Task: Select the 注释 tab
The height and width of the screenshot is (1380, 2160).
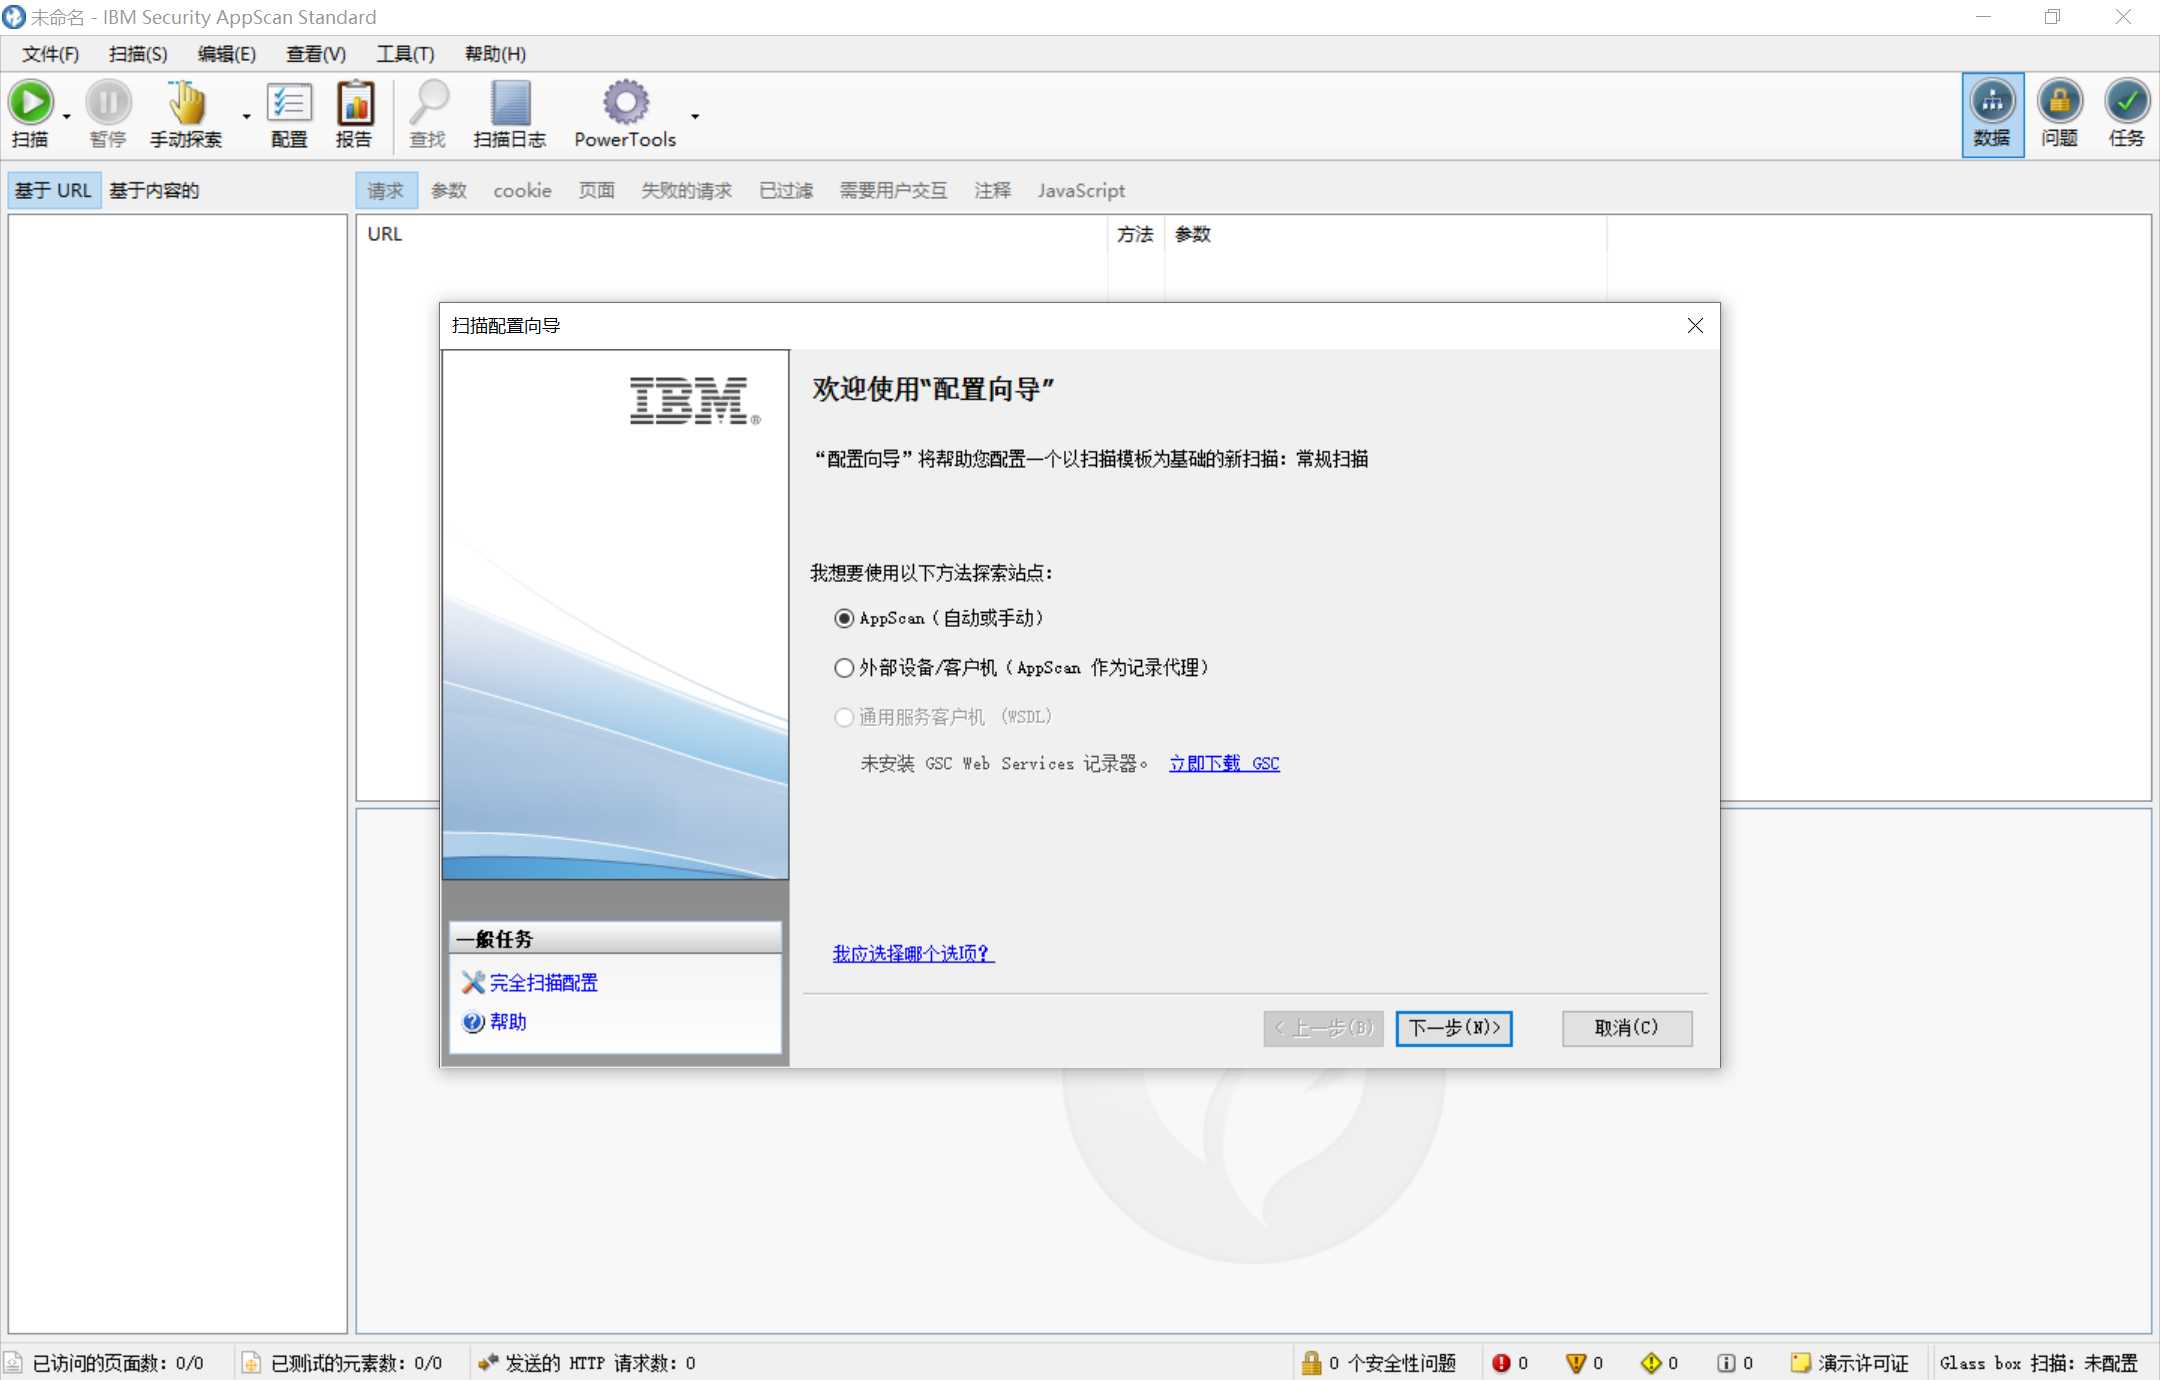Action: (x=993, y=191)
